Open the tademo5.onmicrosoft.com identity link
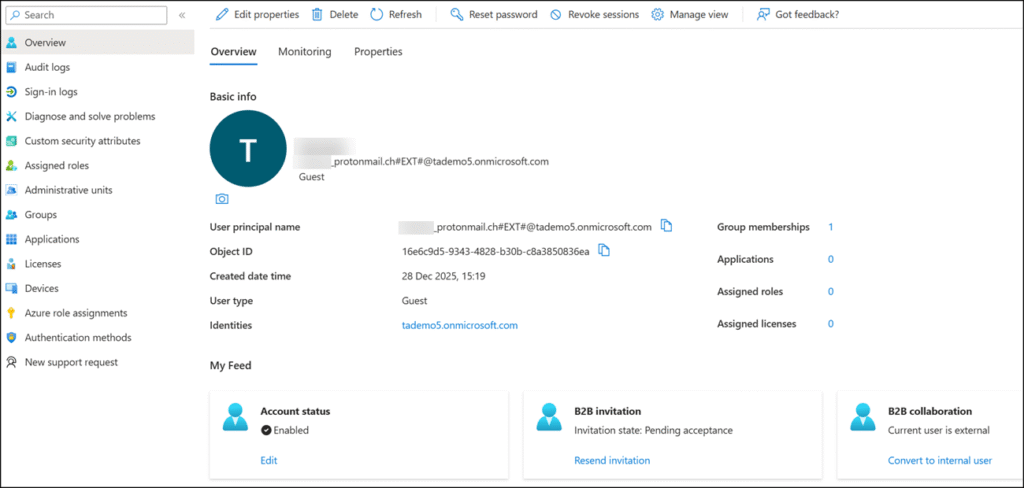 click(x=459, y=325)
